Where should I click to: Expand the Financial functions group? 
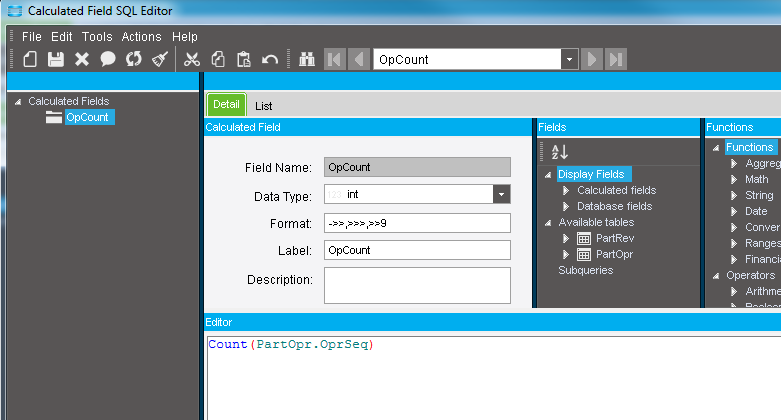(x=734, y=259)
